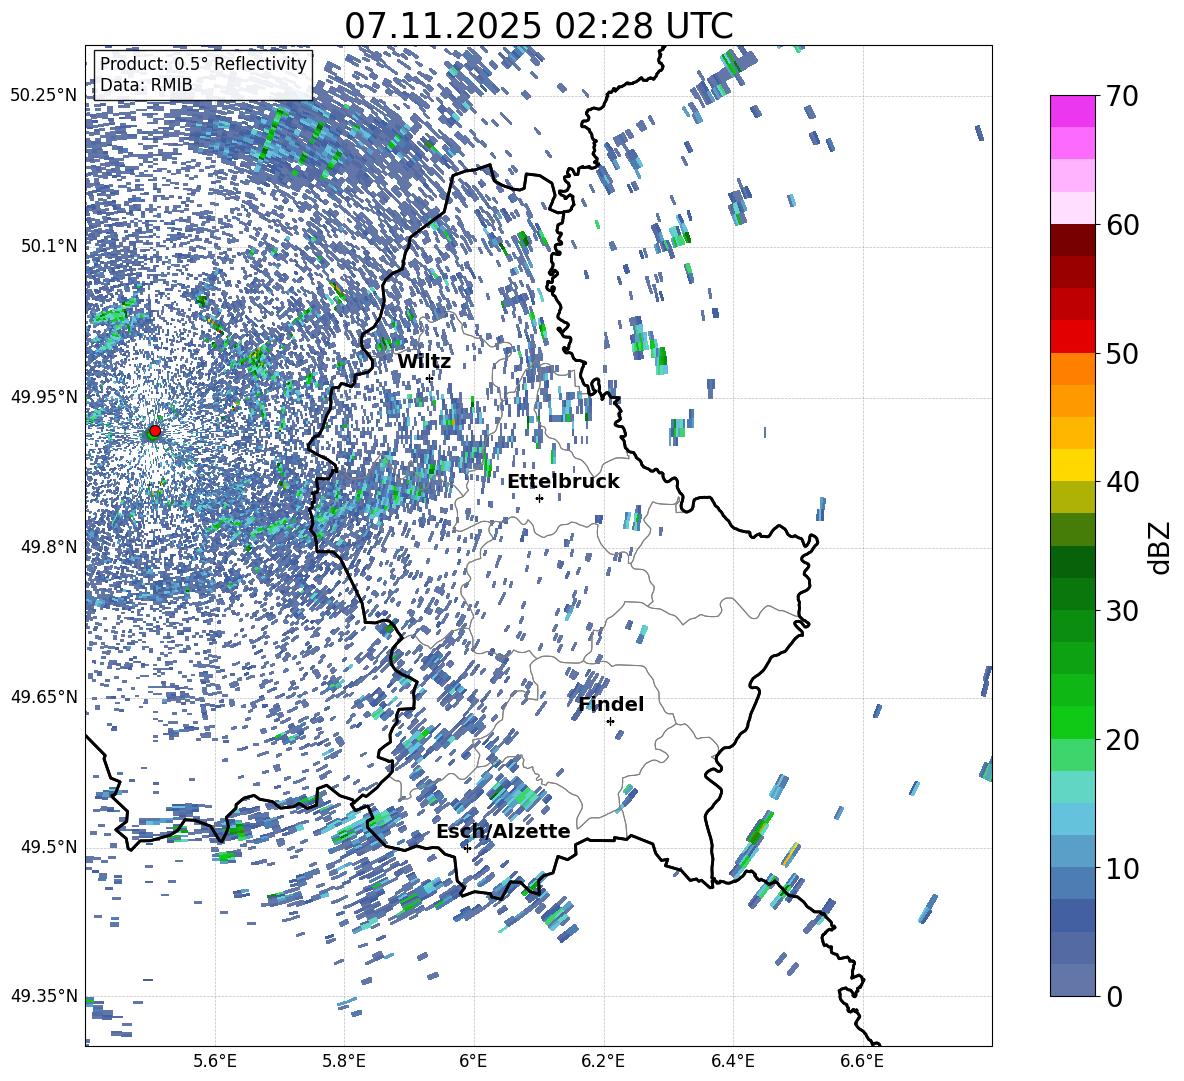The image size is (1184, 1081).
Task: Click the 49.5°N latitude label
Action: [49, 847]
